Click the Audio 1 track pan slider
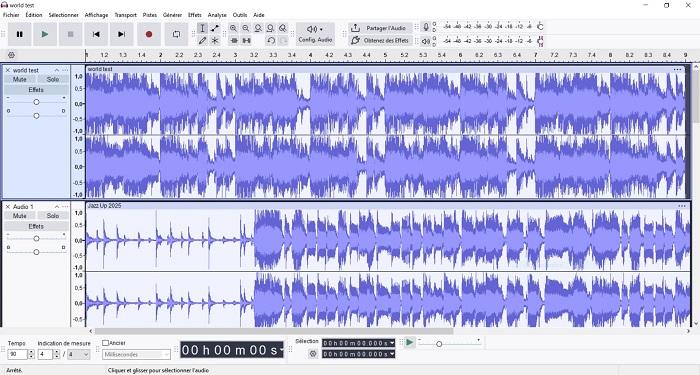This screenshot has height=375, width=700. pyautogui.click(x=36, y=252)
